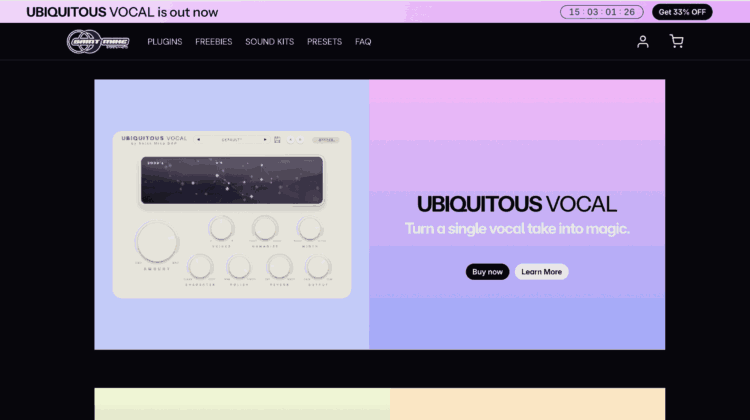Click the save preset icon on the plugin
The image size is (750, 420).
click(277, 140)
